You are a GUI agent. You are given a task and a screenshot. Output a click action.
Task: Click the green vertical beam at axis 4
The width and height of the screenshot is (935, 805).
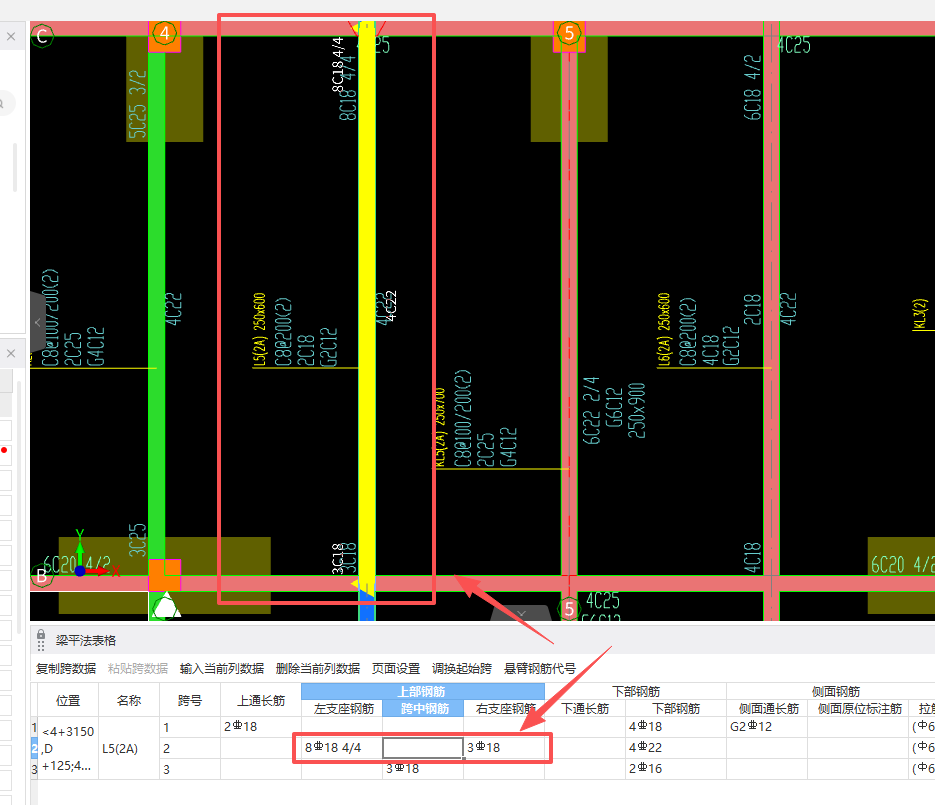(x=156, y=304)
